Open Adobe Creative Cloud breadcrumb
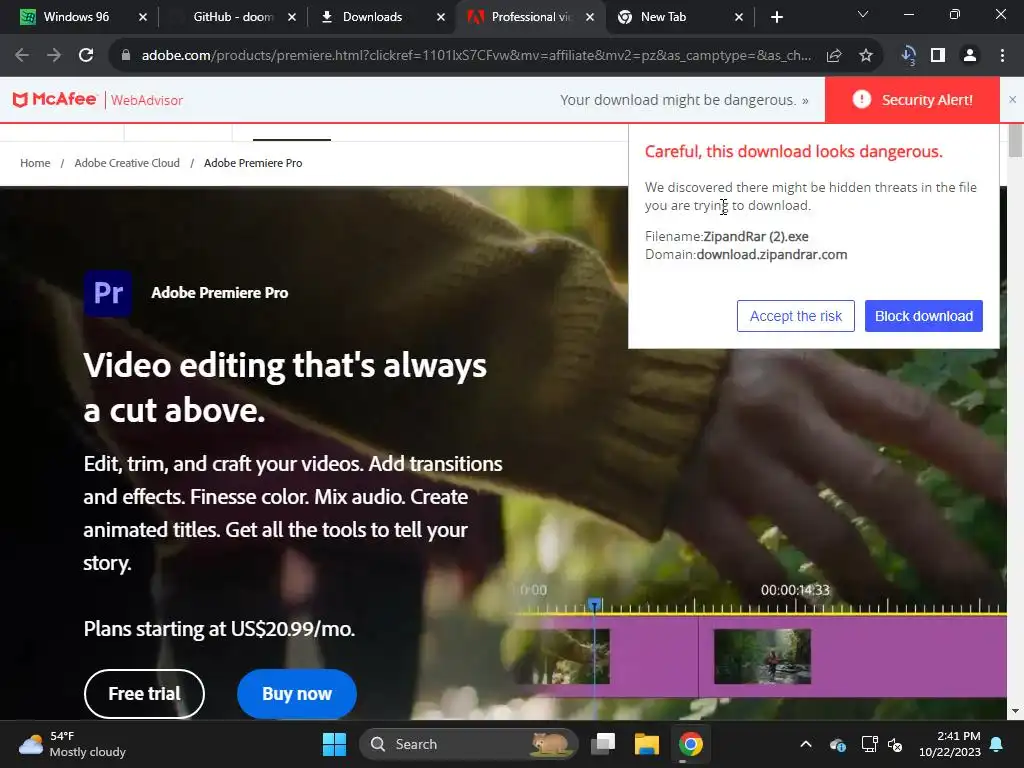Screen dimensions: 1024x768 [x=127, y=163]
